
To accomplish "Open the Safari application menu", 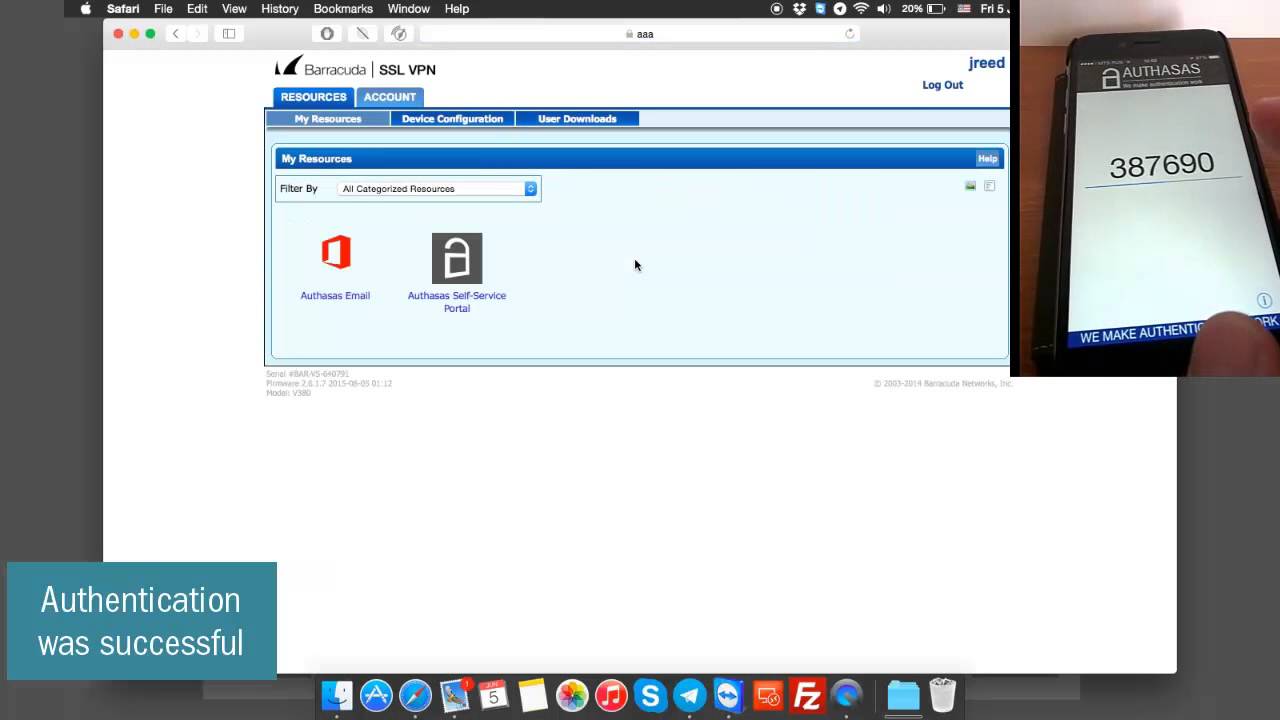I will click(123, 9).
